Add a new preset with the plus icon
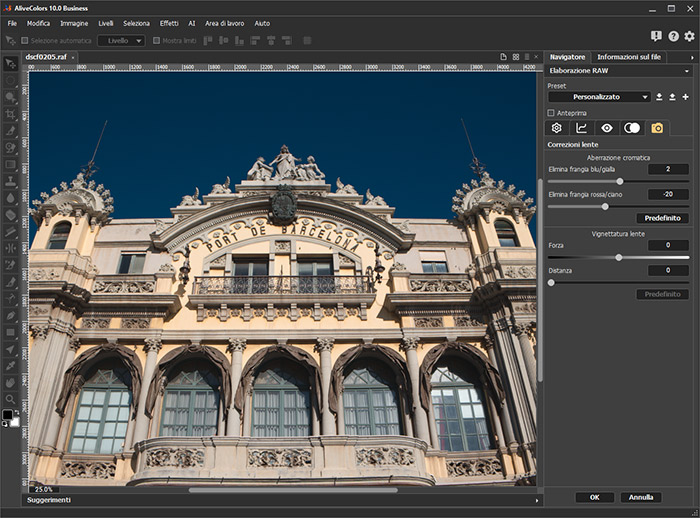The image size is (700, 518). click(x=686, y=97)
